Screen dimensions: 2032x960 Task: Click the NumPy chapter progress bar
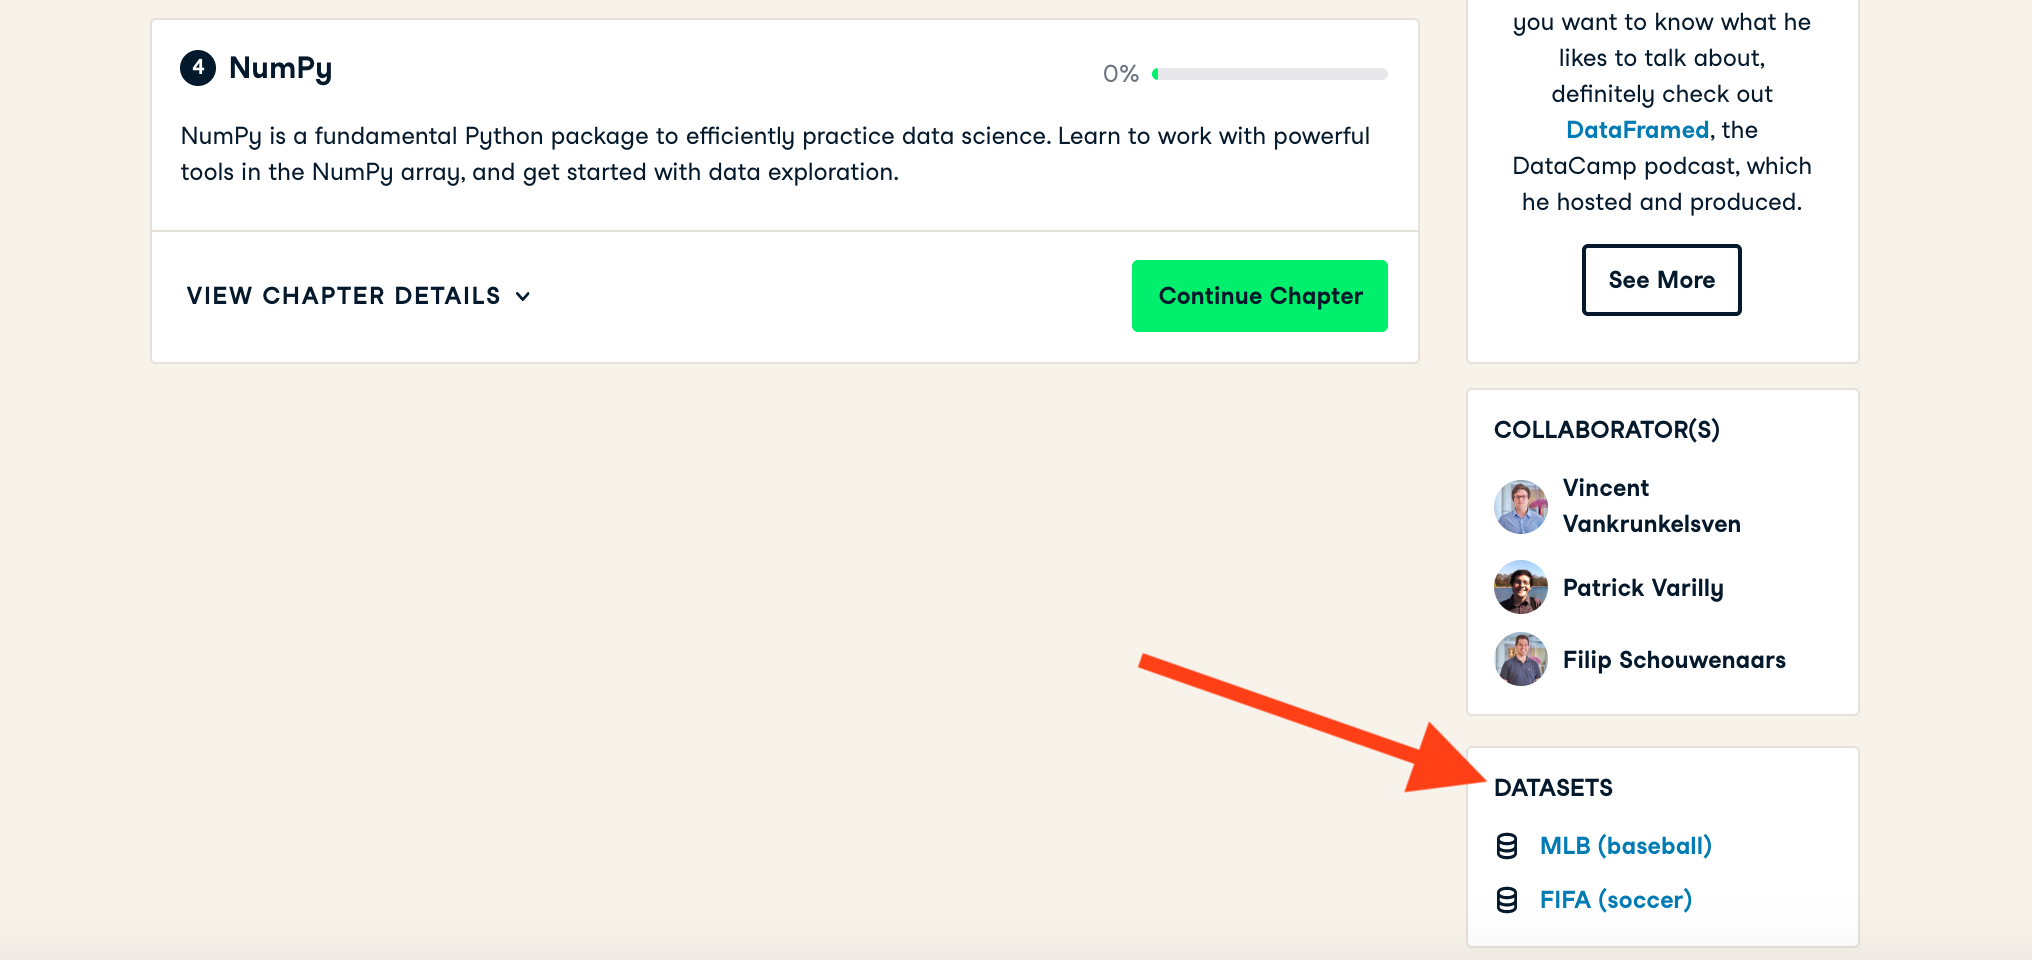click(x=1270, y=74)
